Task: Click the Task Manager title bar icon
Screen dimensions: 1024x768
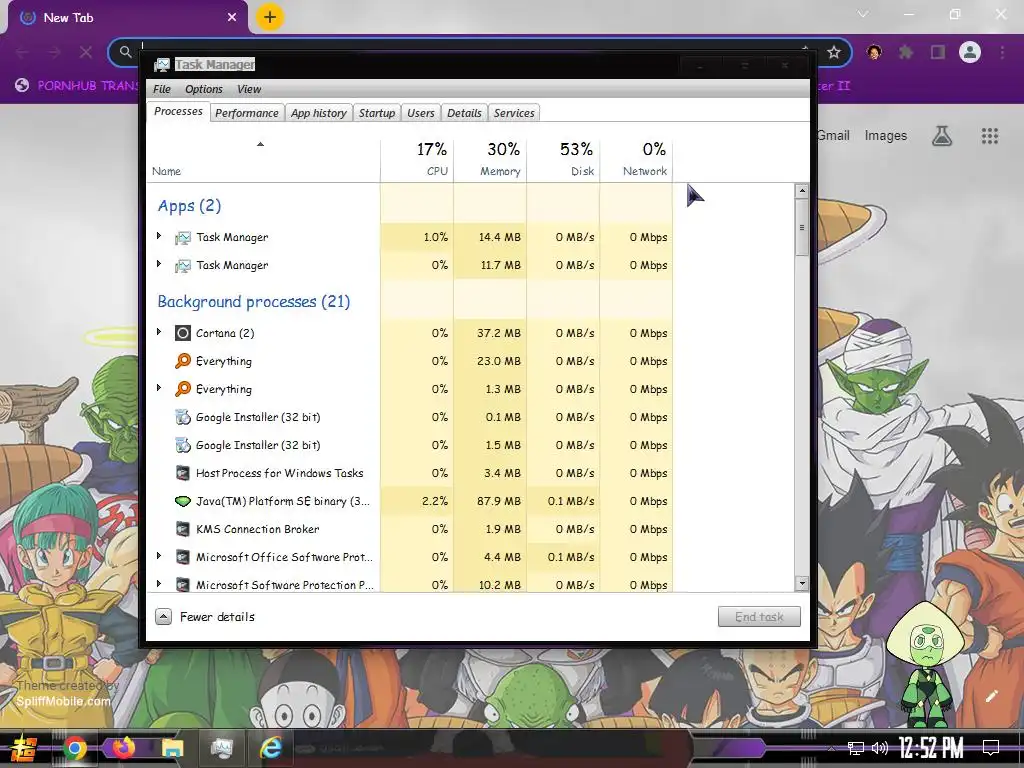Action: point(161,65)
